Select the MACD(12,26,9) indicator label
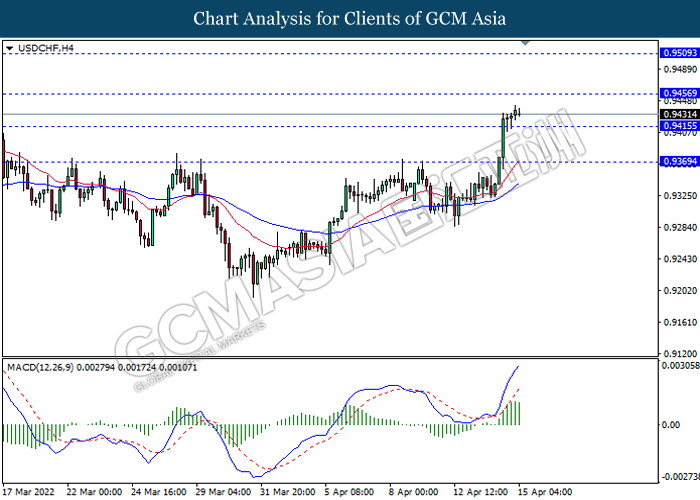 click(102, 367)
